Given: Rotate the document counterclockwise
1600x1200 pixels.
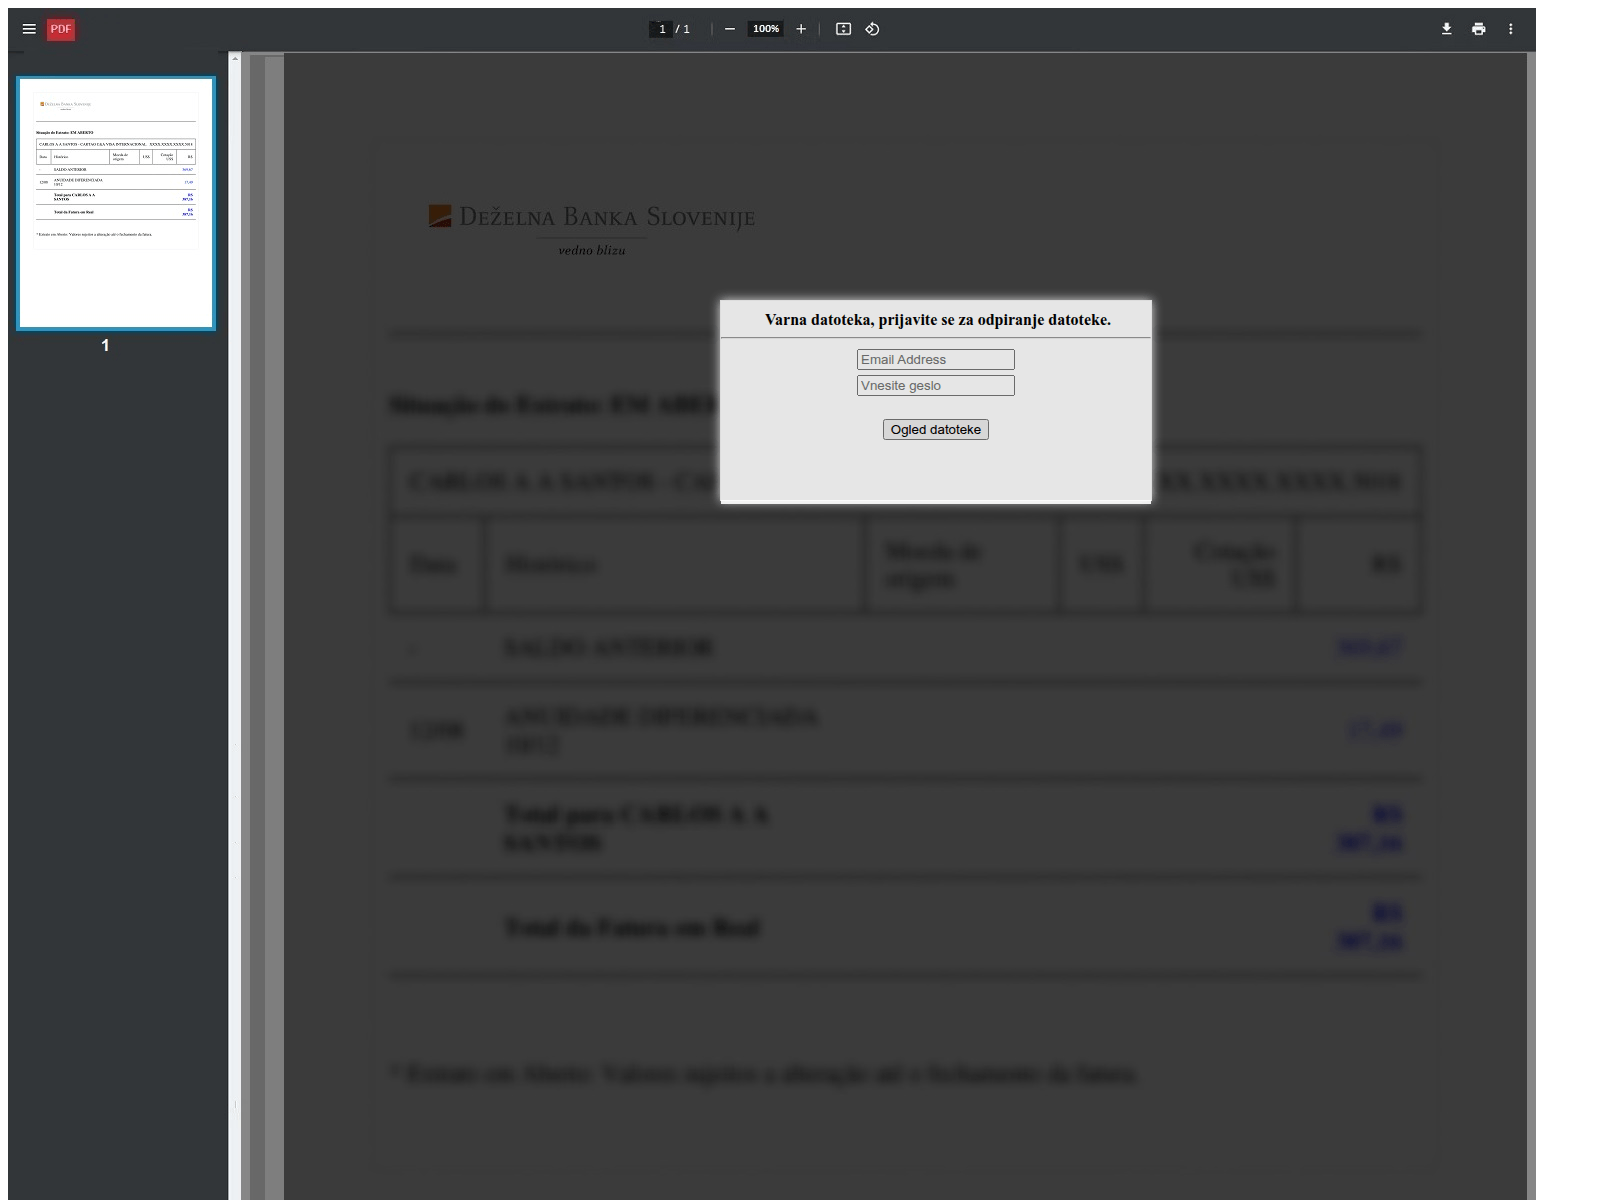Looking at the screenshot, I should pyautogui.click(x=872, y=29).
